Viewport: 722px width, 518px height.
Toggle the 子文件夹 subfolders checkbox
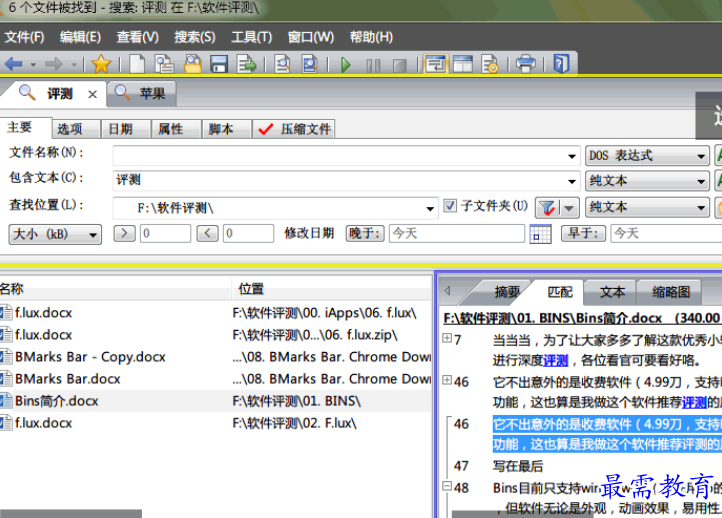(450, 206)
